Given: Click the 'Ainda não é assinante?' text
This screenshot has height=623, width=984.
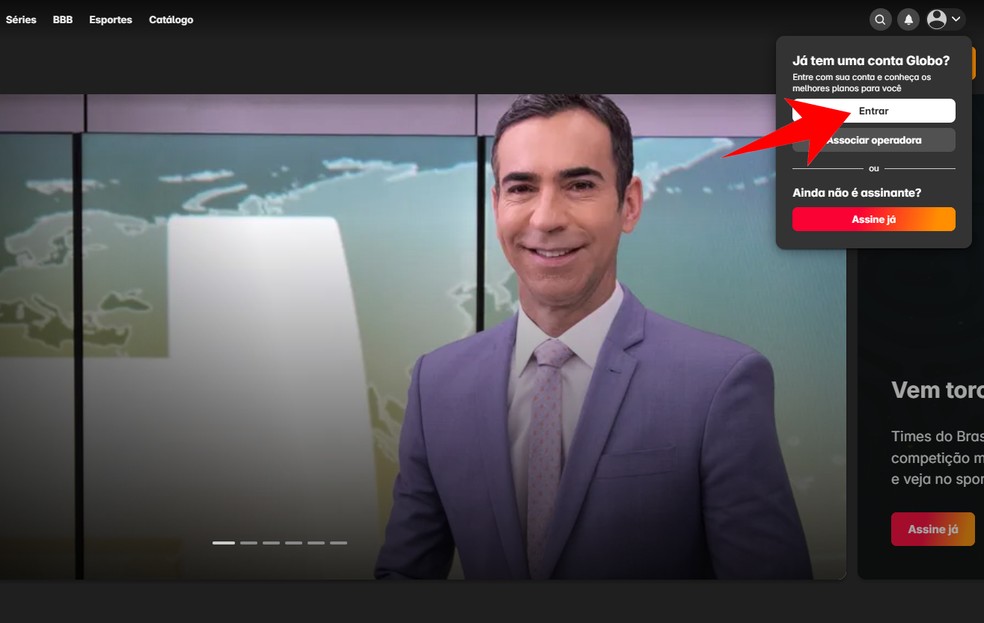Looking at the screenshot, I should click(x=857, y=193).
